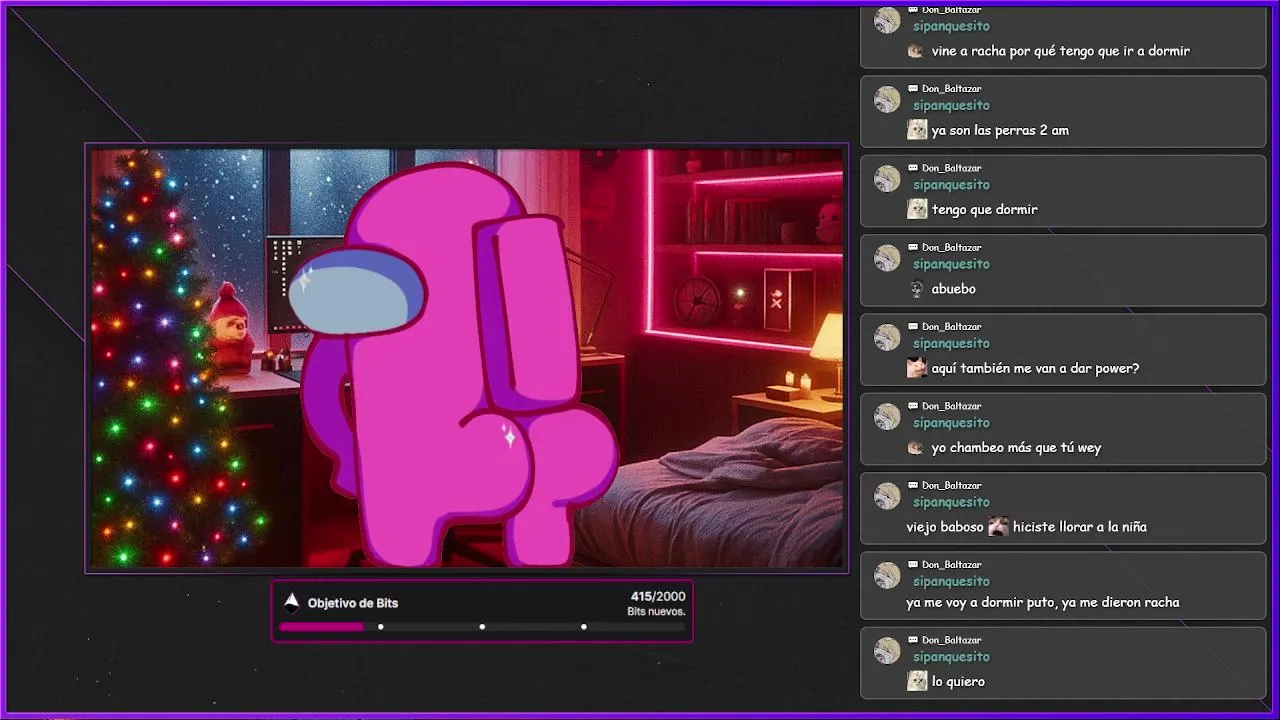
Task: Click the last milestone dot on Bits bar
Action: click(584, 627)
